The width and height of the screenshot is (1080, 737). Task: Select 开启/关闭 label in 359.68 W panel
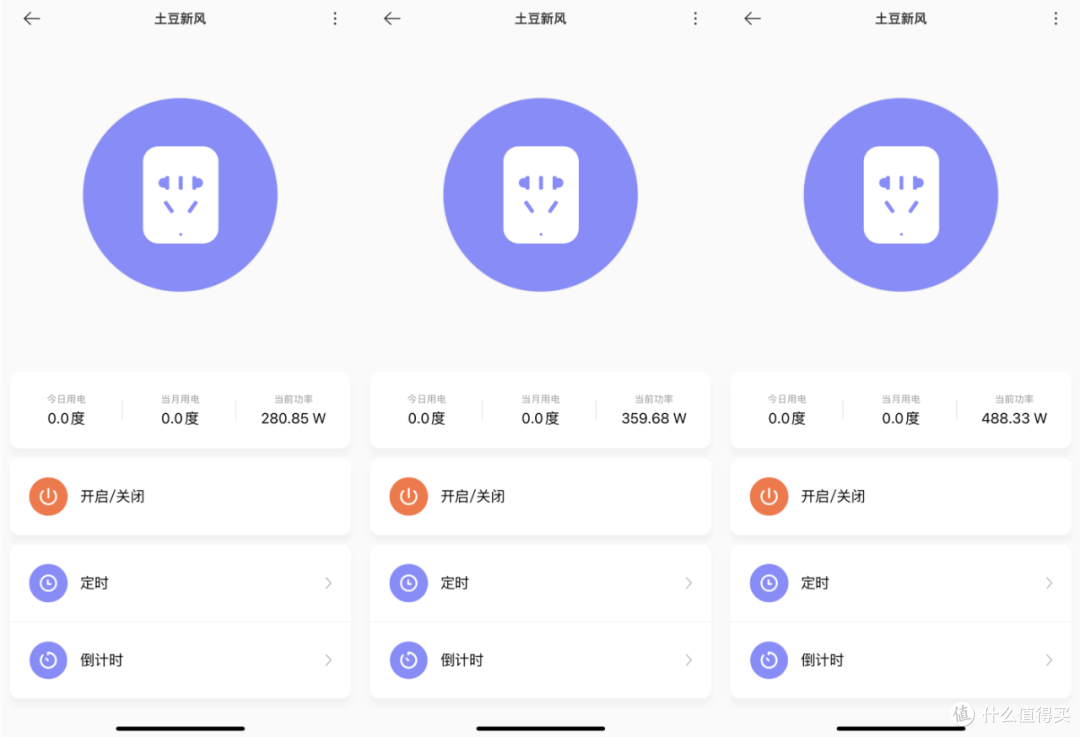(x=472, y=497)
